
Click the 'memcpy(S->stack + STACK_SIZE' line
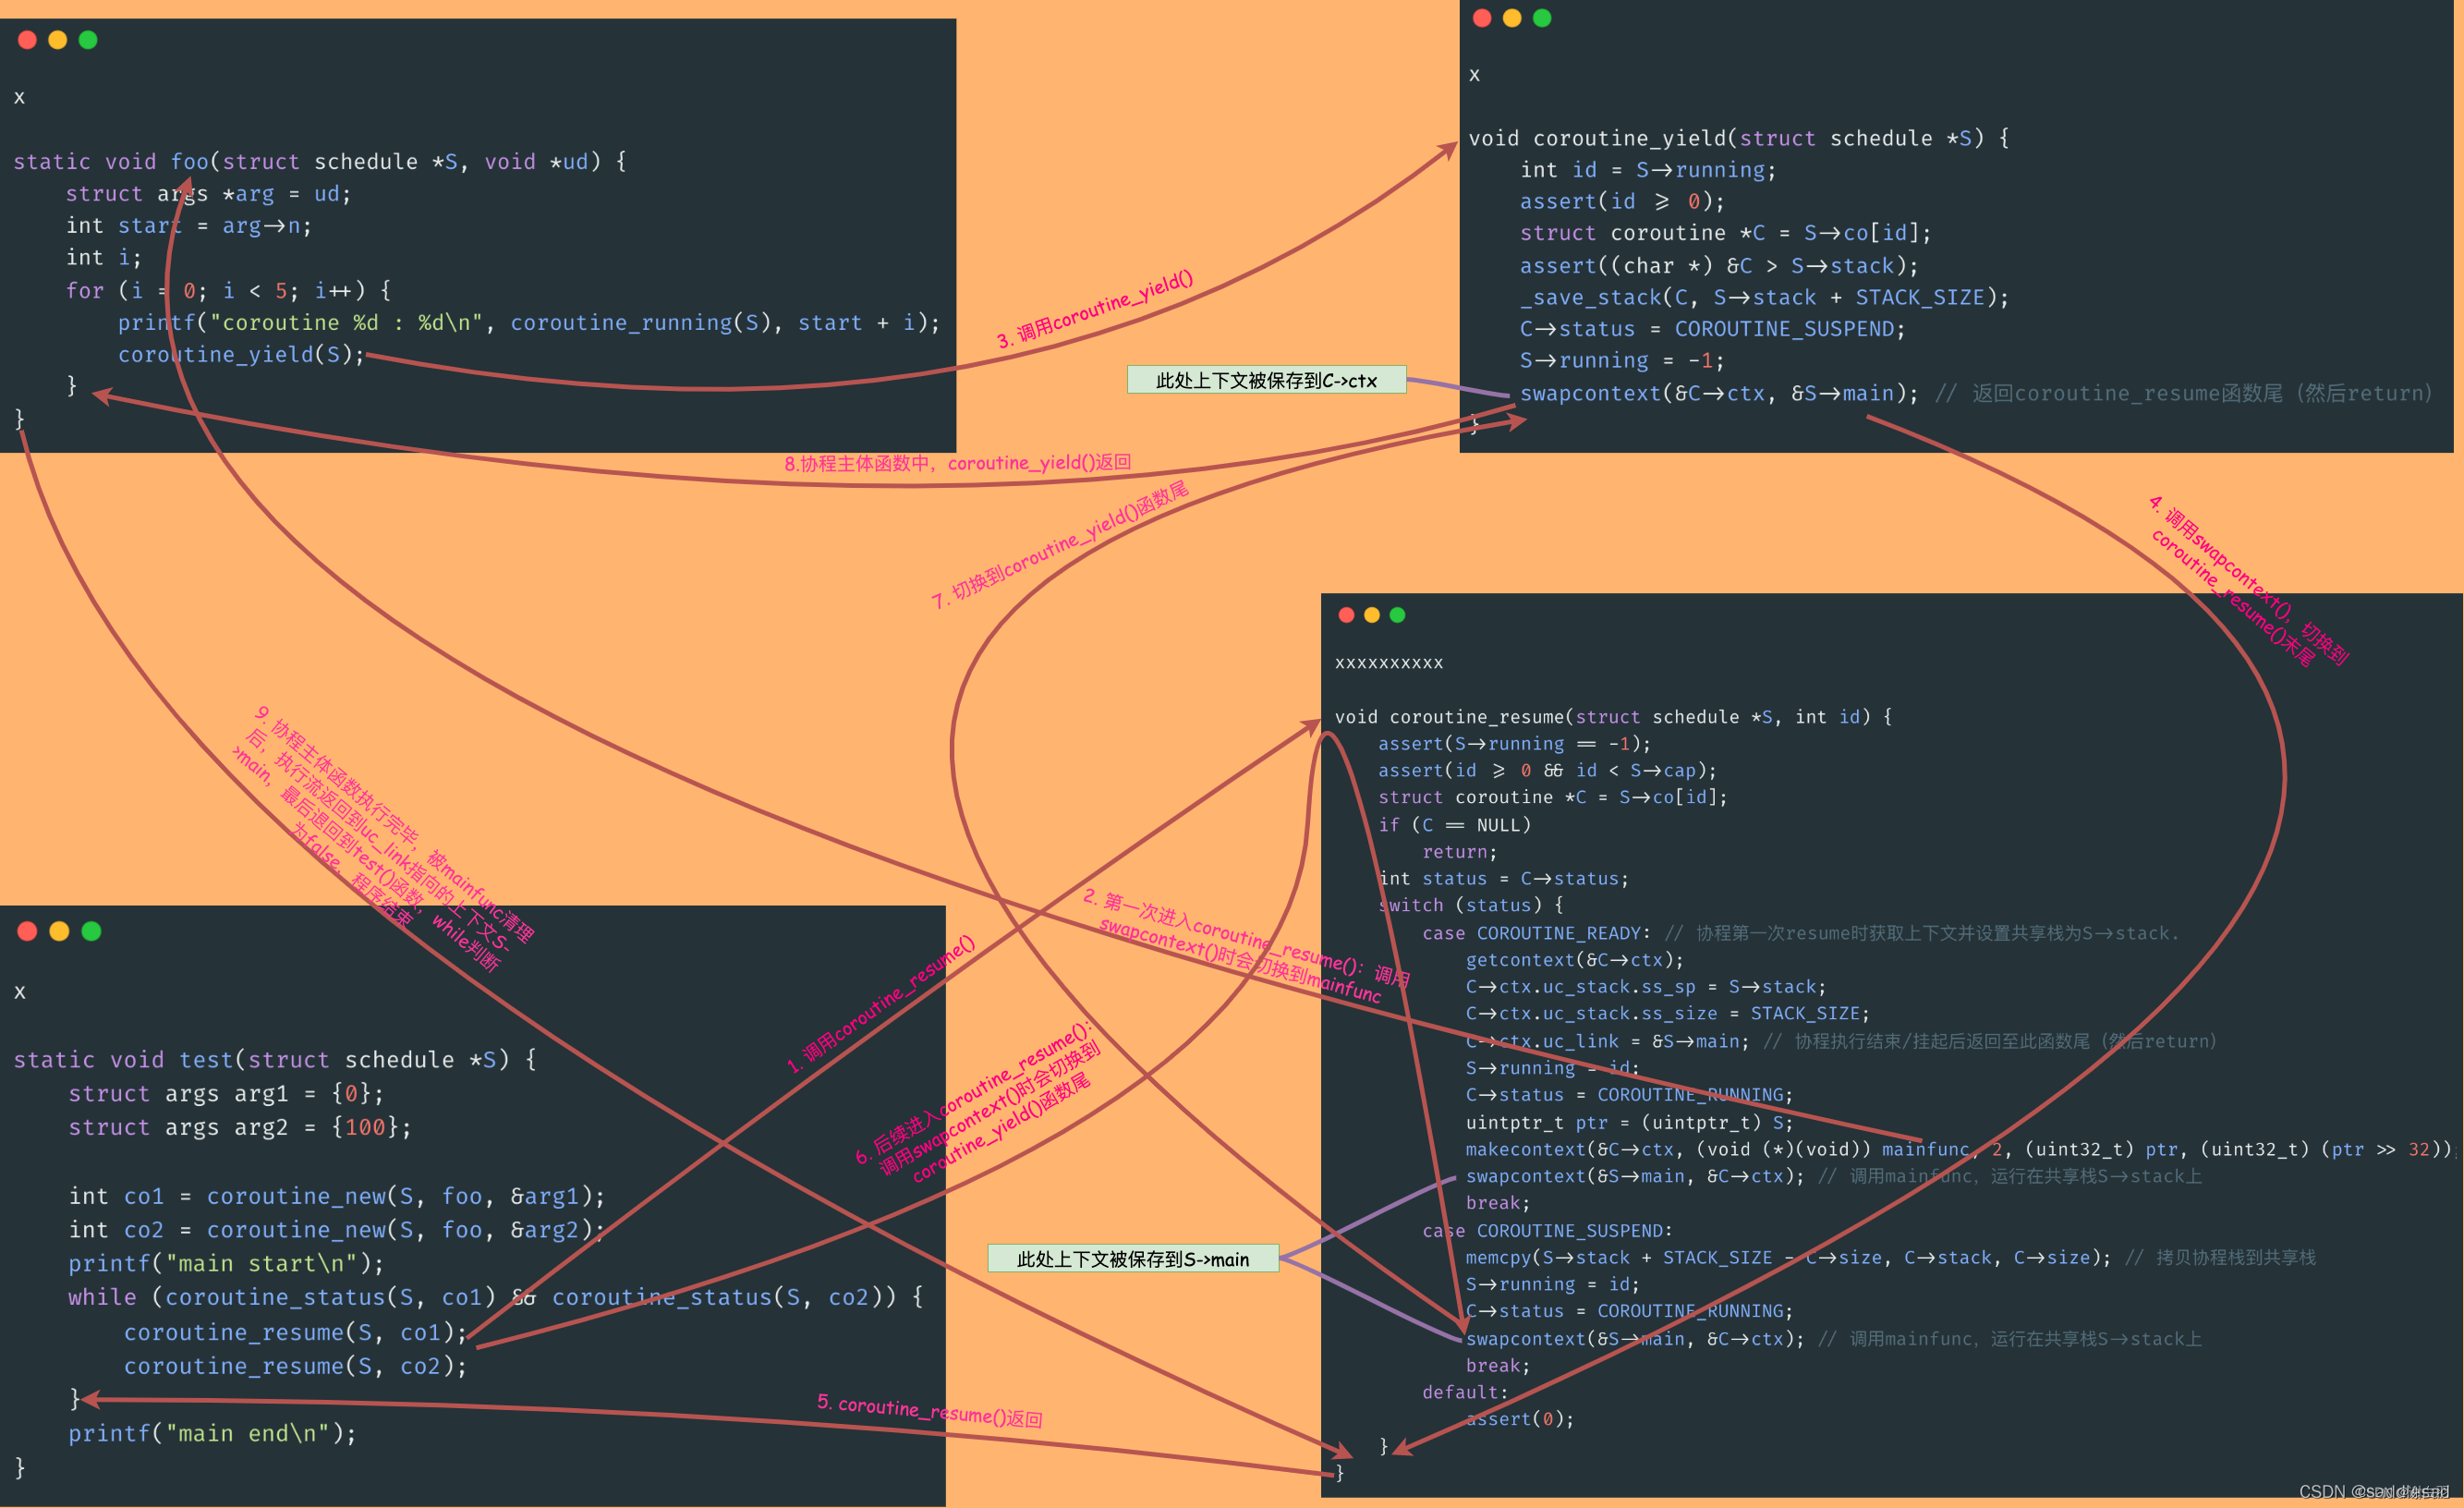[x=1788, y=1258]
